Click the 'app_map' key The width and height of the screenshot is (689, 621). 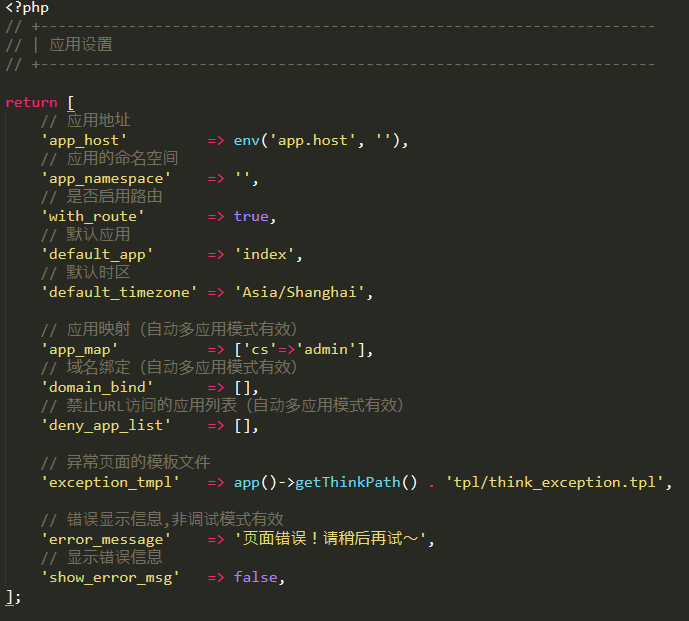pos(79,350)
